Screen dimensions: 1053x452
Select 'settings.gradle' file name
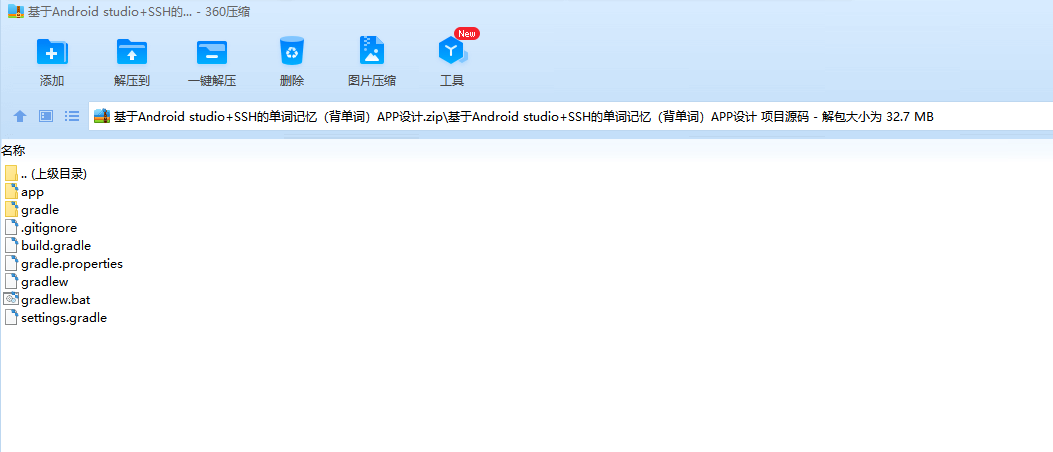[x=64, y=318]
